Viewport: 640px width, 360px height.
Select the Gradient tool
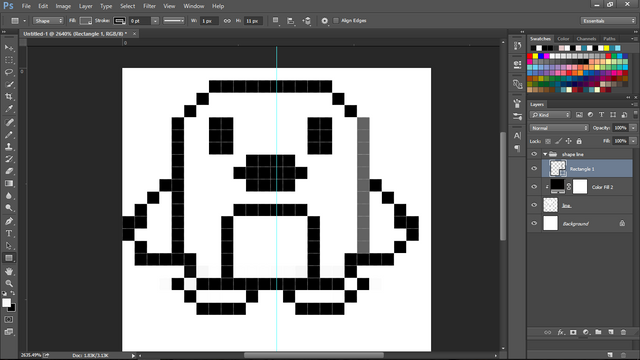click(x=9, y=183)
